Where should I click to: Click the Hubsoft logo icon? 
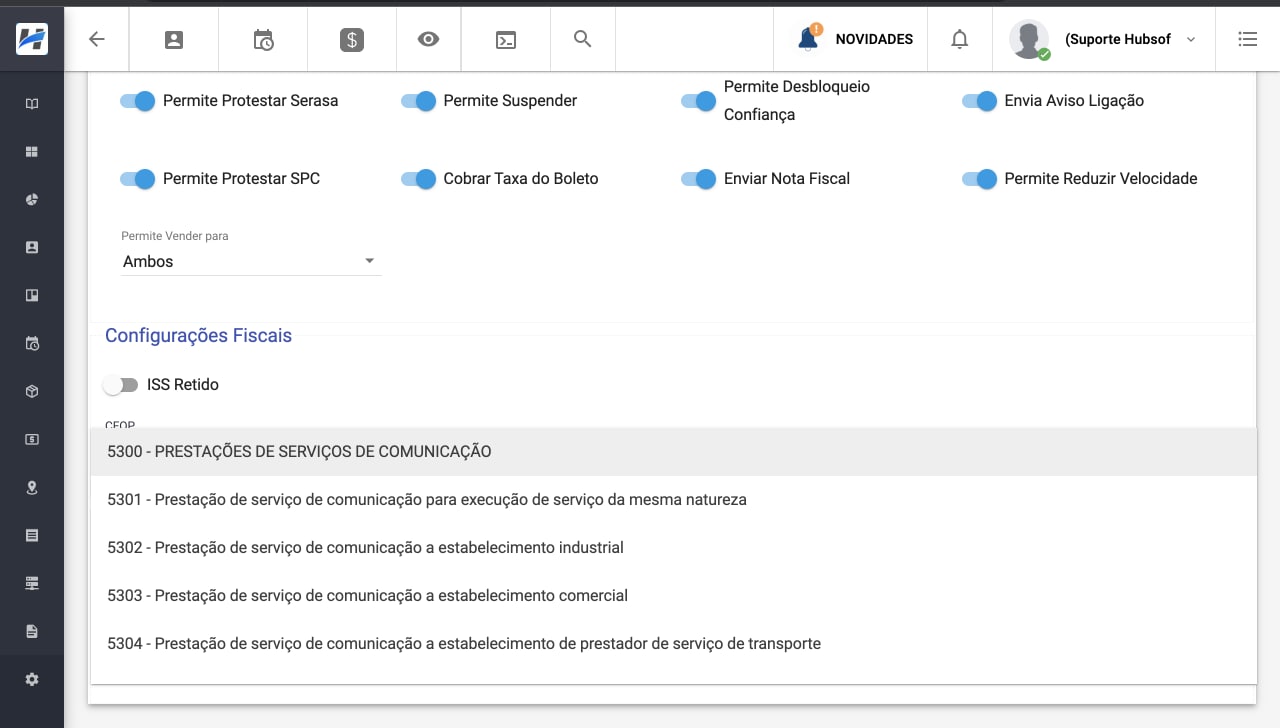[x=32, y=39]
